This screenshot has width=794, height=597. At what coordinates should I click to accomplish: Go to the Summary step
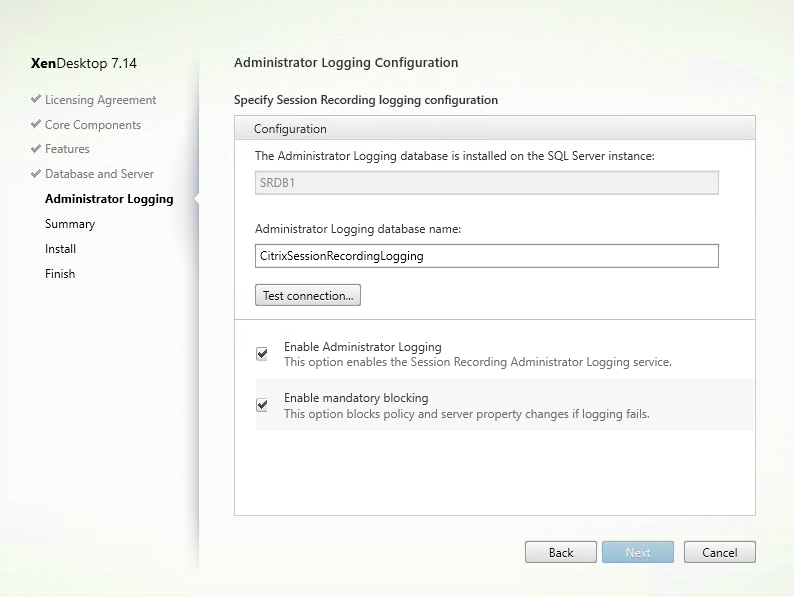click(x=70, y=224)
